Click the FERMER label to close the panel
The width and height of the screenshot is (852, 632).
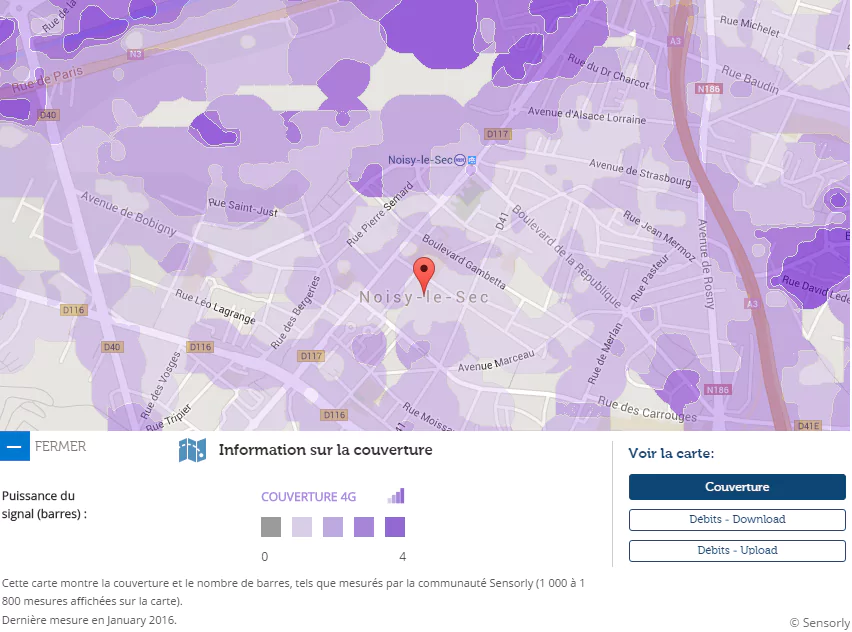coord(60,447)
